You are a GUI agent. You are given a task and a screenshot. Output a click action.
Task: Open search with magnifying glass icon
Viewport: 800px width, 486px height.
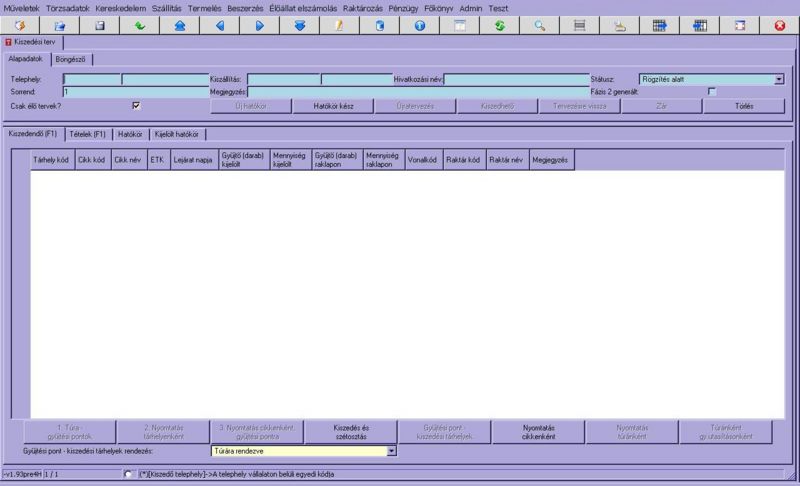(540, 25)
